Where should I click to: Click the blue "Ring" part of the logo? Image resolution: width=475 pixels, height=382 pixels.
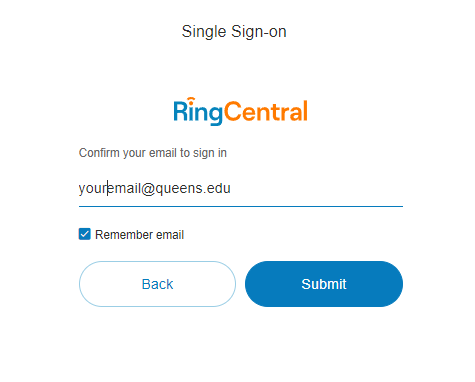198,112
